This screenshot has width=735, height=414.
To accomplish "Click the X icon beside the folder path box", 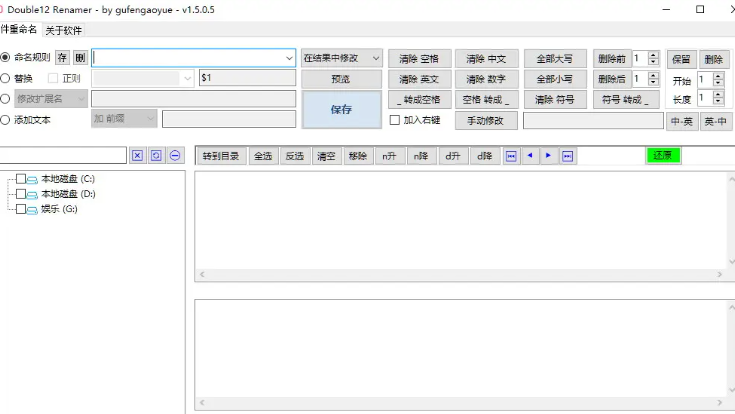I will click(x=138, y=156).
